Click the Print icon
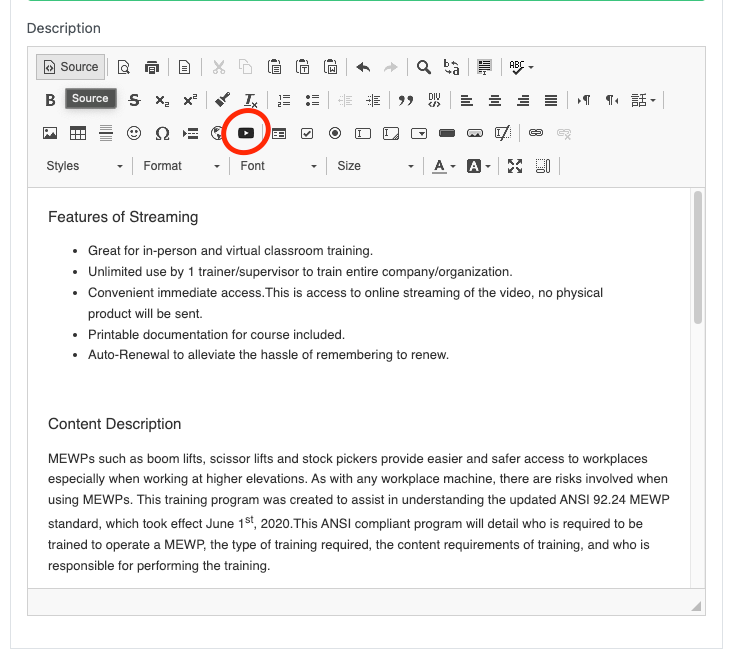The height and width of the screenshot is (650, 742). tap(151, 67)
